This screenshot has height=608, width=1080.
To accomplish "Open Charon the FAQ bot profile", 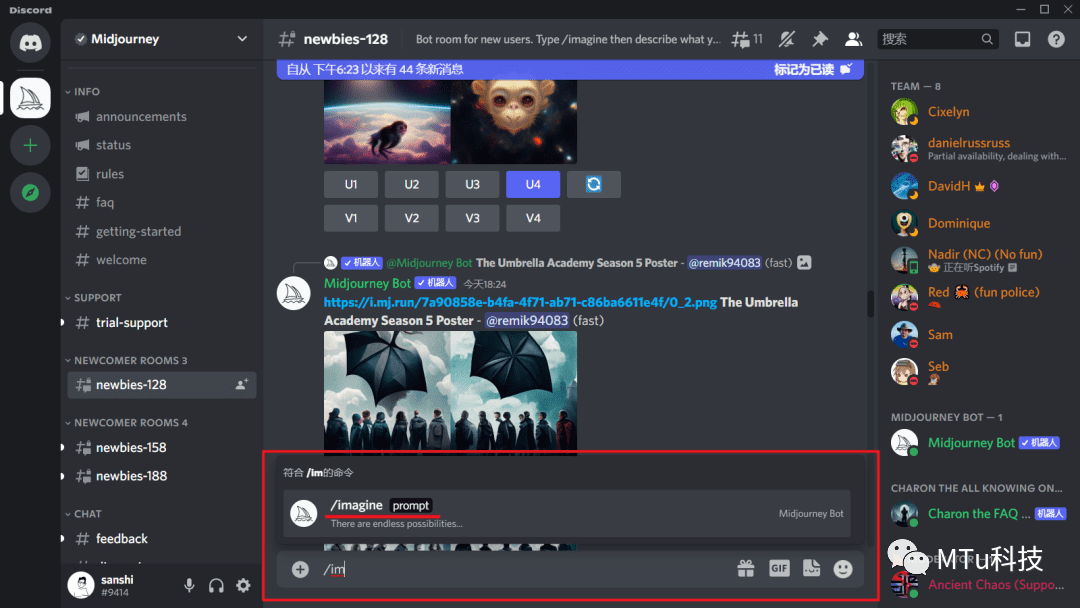I will click(978, 514).
